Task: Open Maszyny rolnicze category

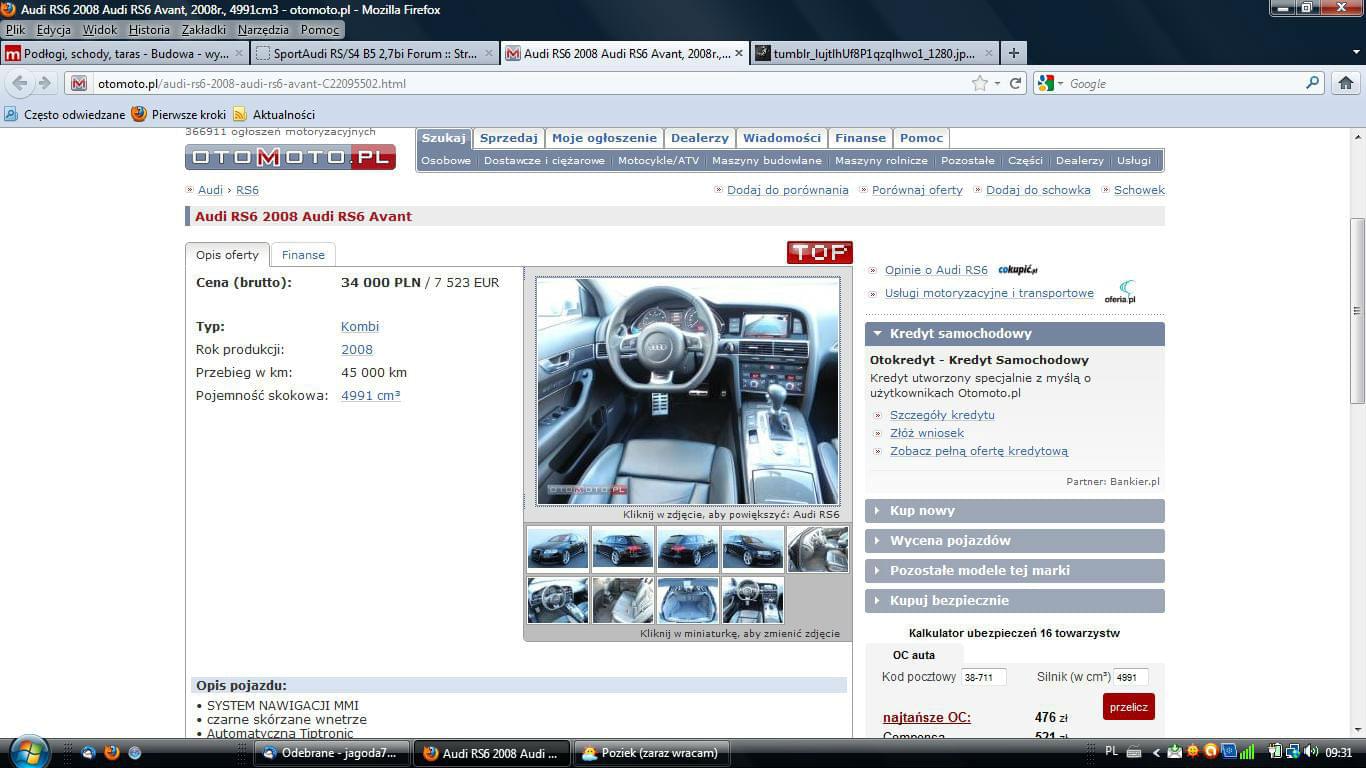Action: [881, 161]
